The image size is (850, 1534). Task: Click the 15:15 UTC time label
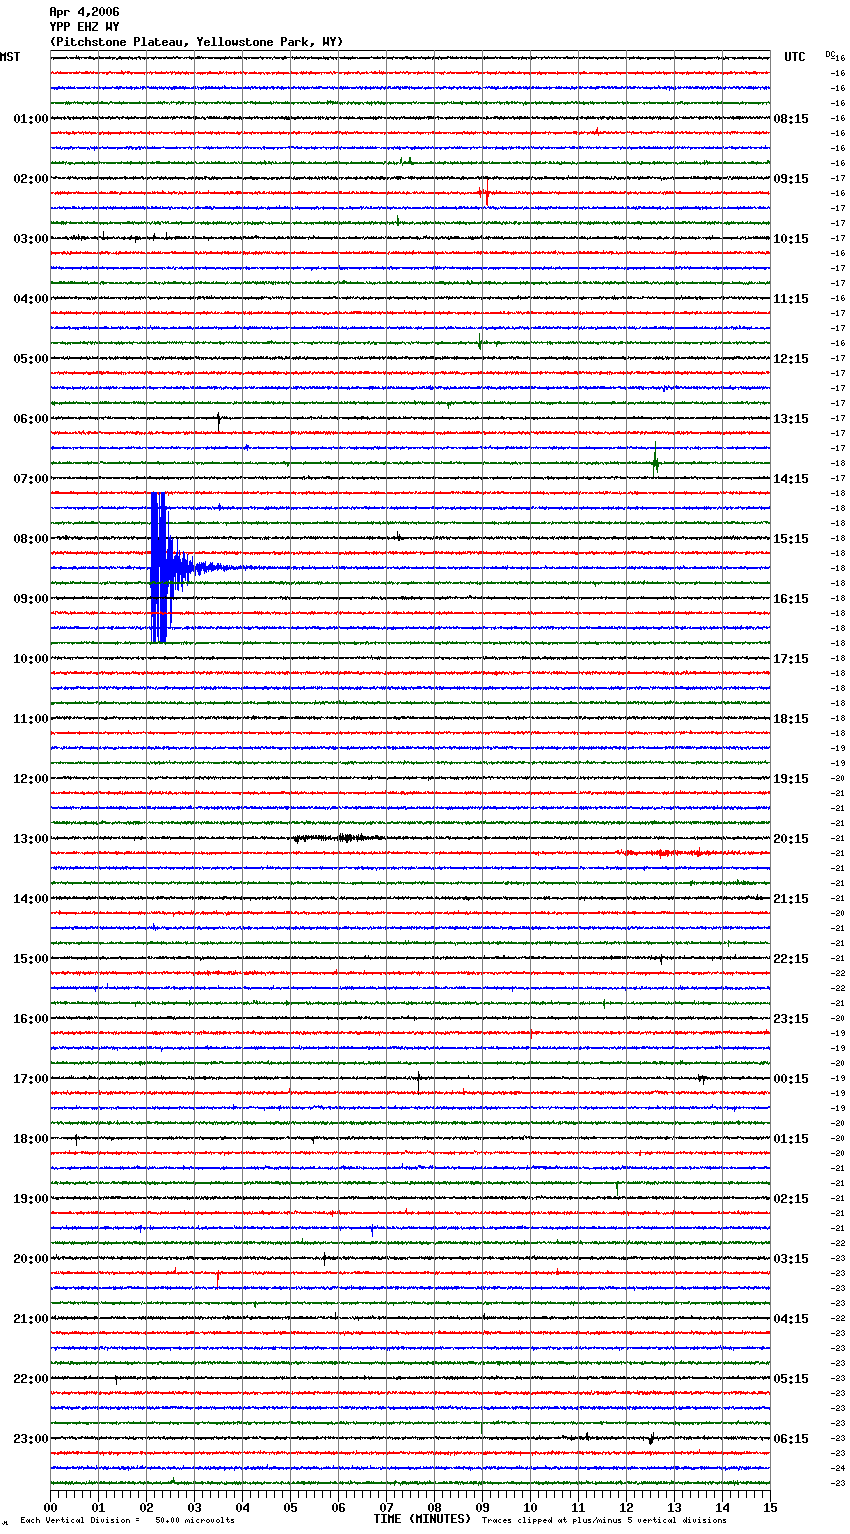(x=791, y=539)
